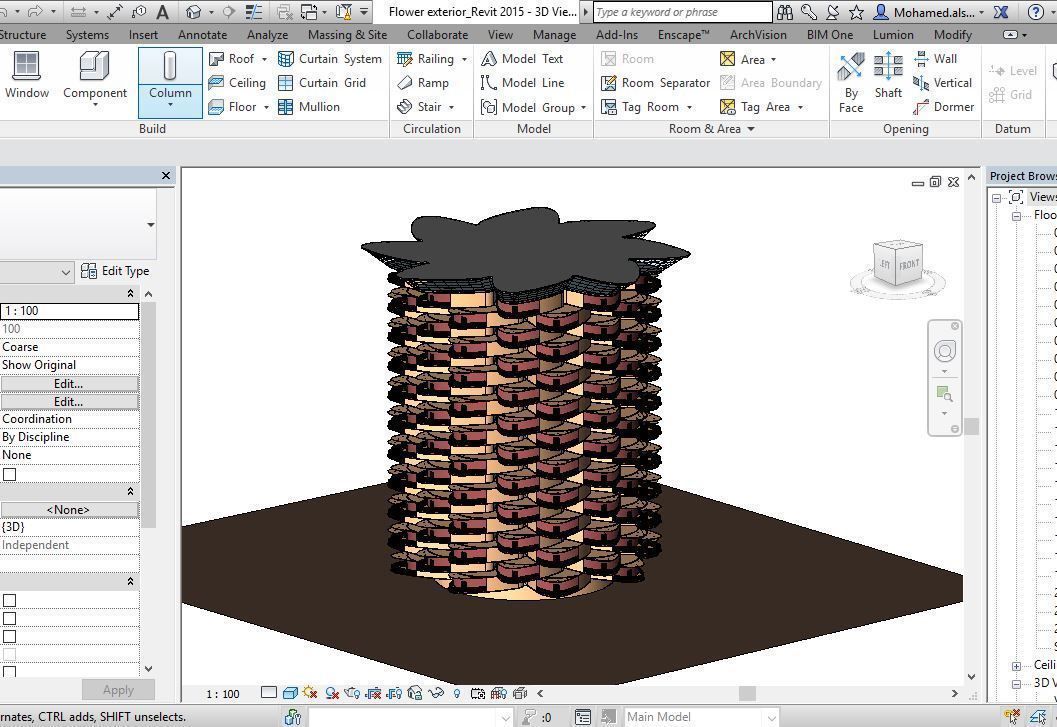Image resolution: width=1057 pixels, height=727 pixels.
Task: Click the Text tool in quick access toolbar
Action: (x=162, y=11)
